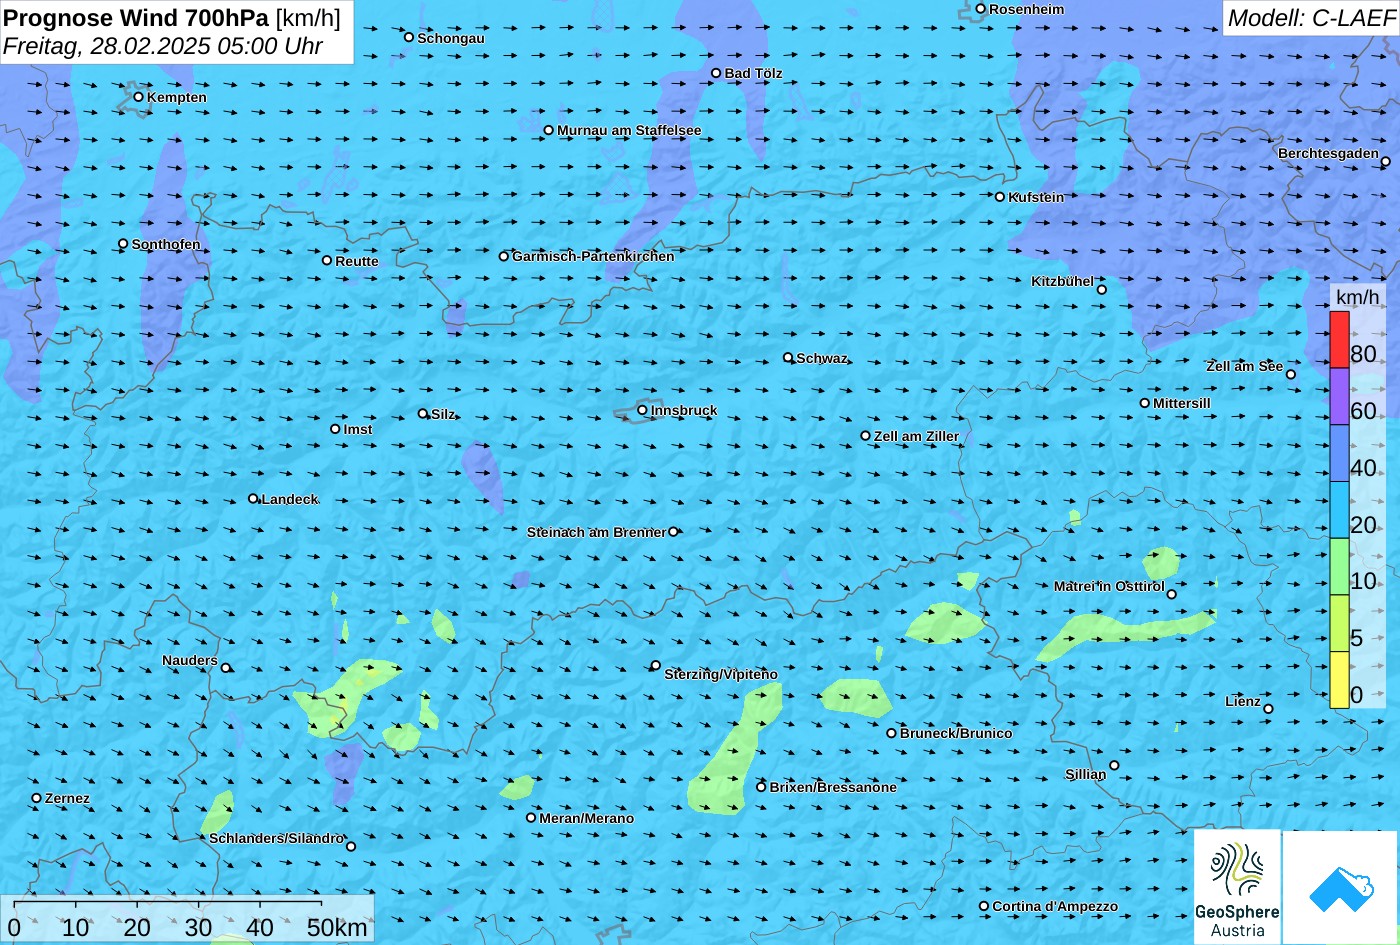1400x945 pixels.
Task: Click the GeoSphere Austria logo
Action: pos(1237,887)
